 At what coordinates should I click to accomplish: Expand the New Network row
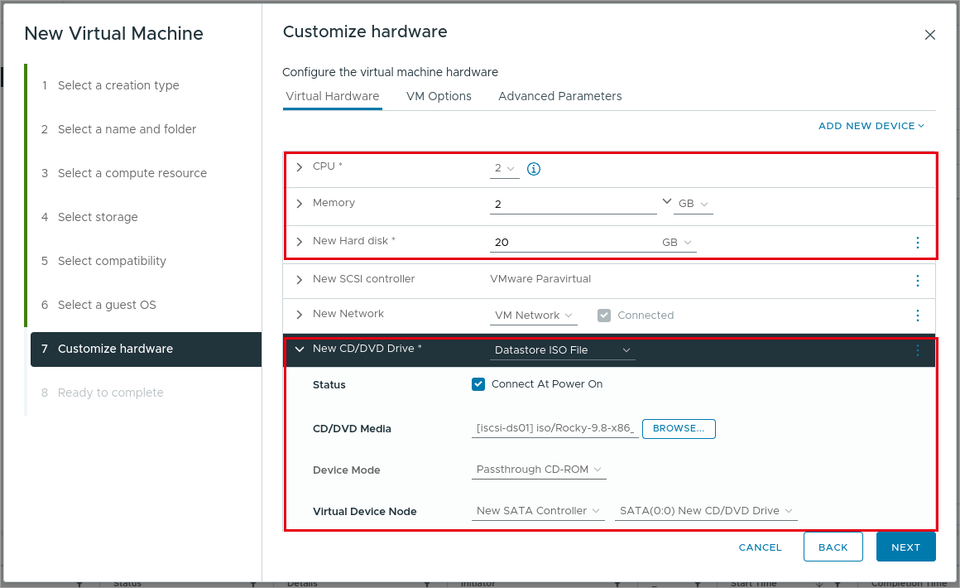click(x=299, y=315)
